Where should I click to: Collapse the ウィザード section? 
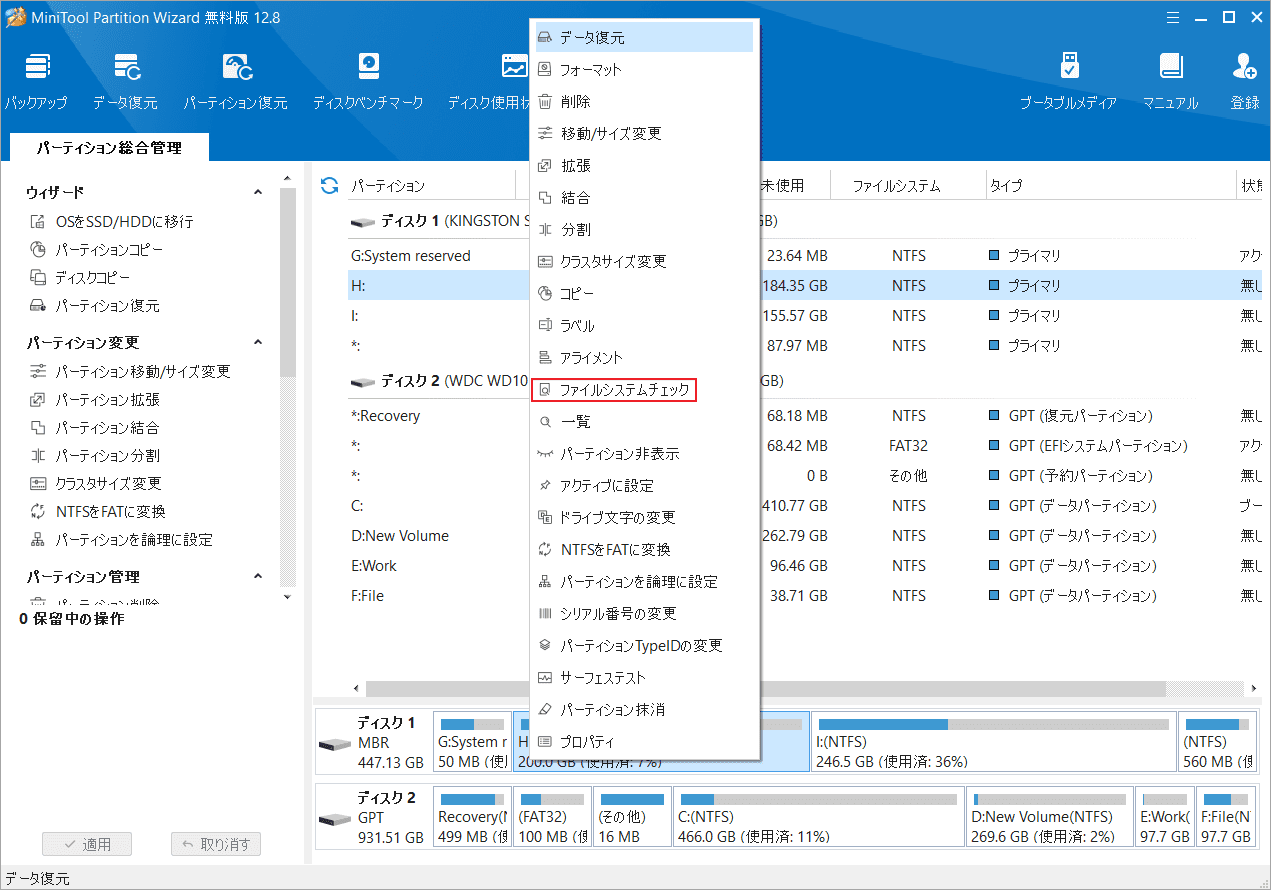tap(258, 191)
